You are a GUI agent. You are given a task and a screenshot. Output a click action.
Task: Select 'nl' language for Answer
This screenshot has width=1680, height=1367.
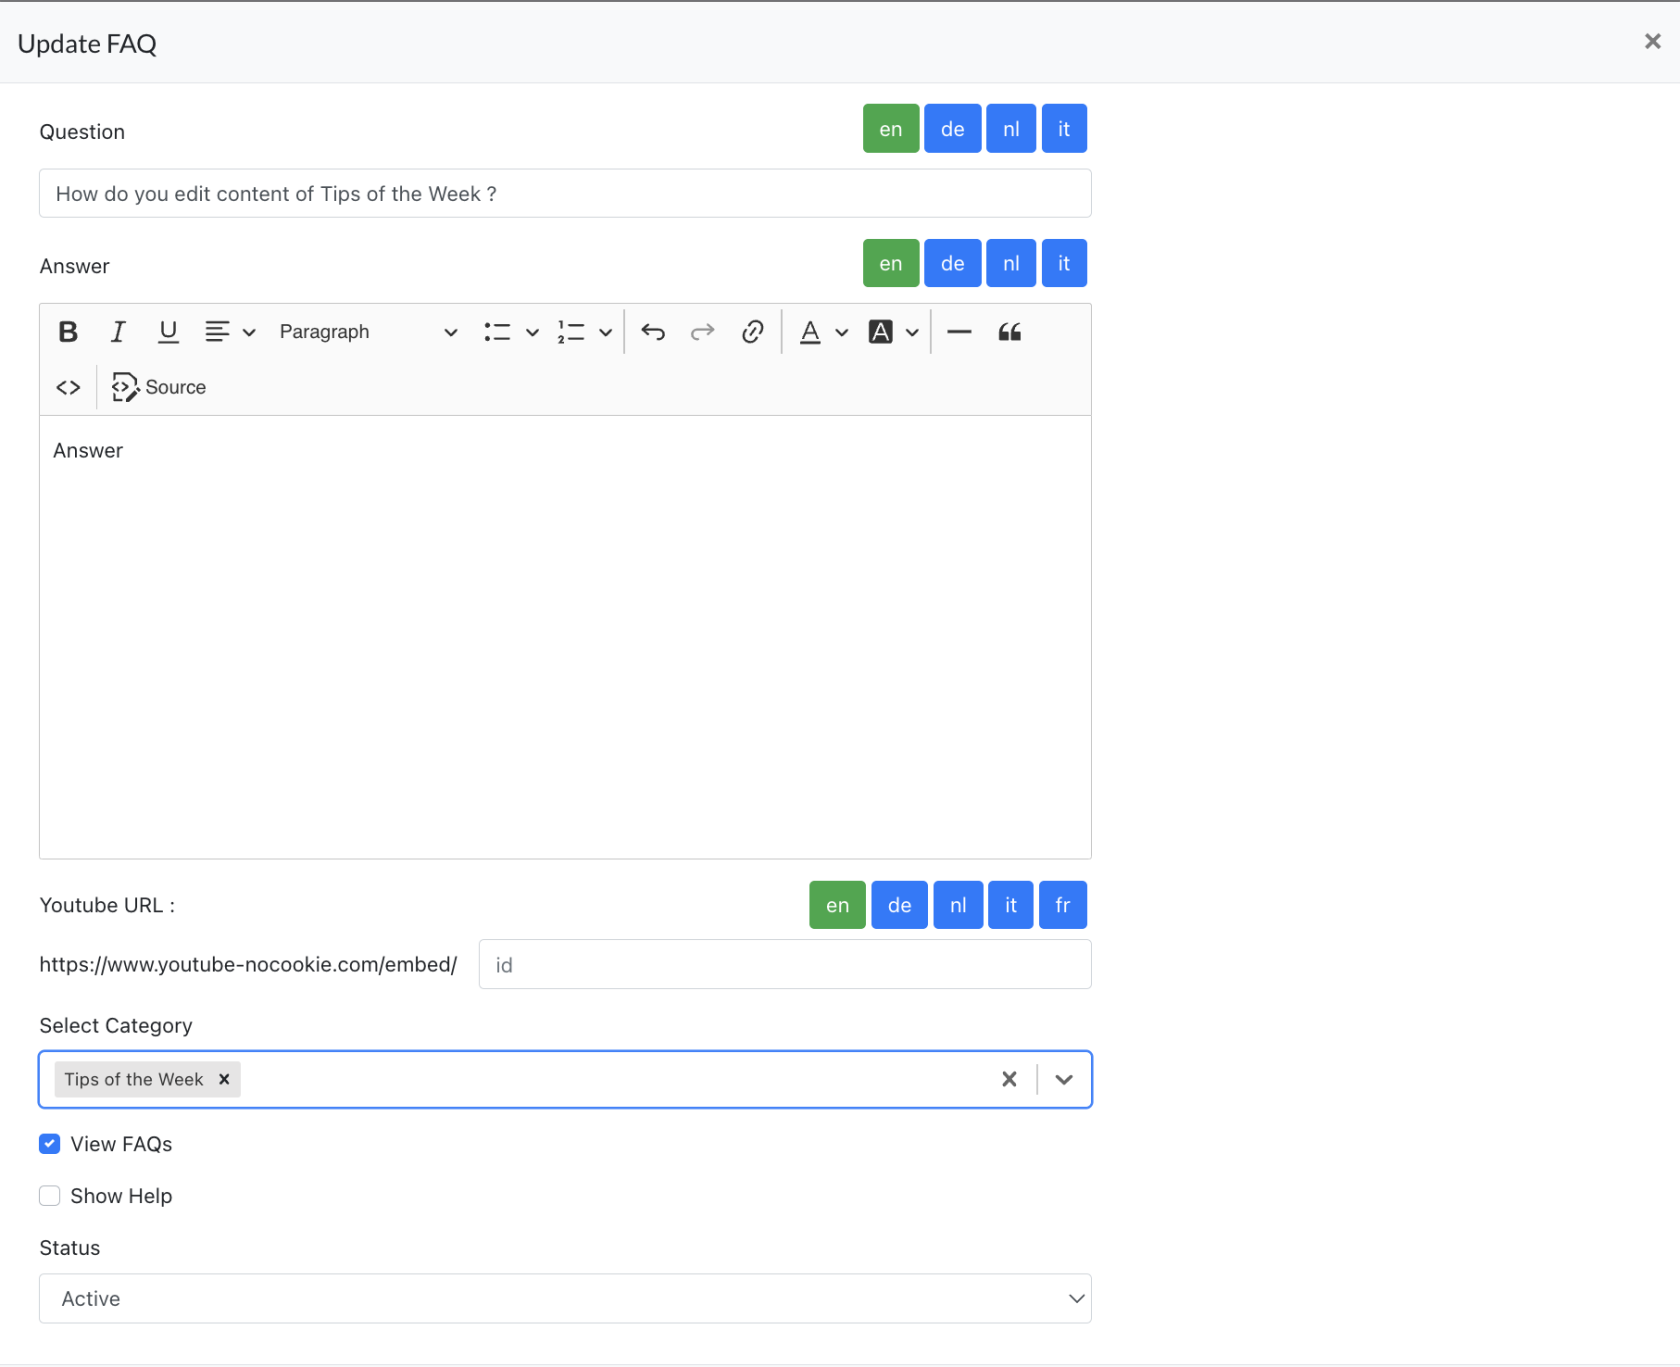coord(1011,263)
